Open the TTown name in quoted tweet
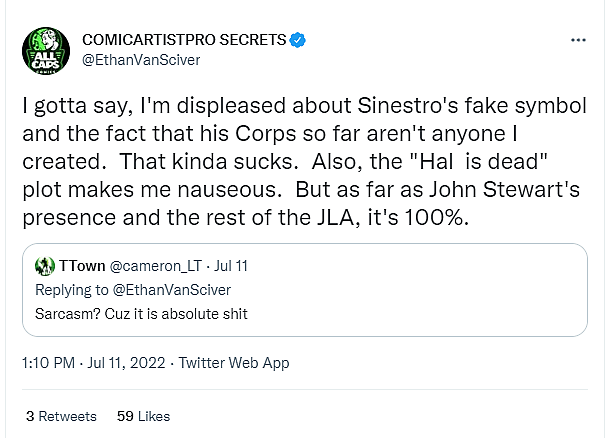Viewport: 614px width, 438px height. [x=78, y=266]
